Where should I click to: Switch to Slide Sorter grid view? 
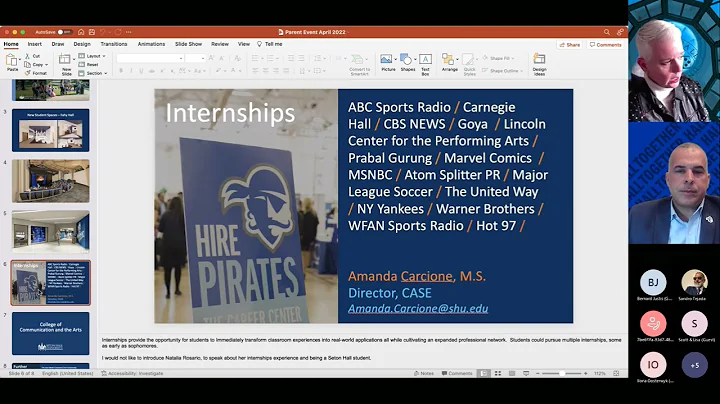pyautogui.click(x=498, y=374)
